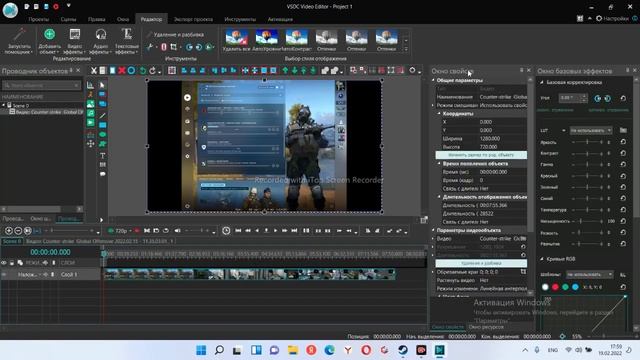Open the Tools ribbon tab
This screenshot has height=360, width=640.
point(240,19)
